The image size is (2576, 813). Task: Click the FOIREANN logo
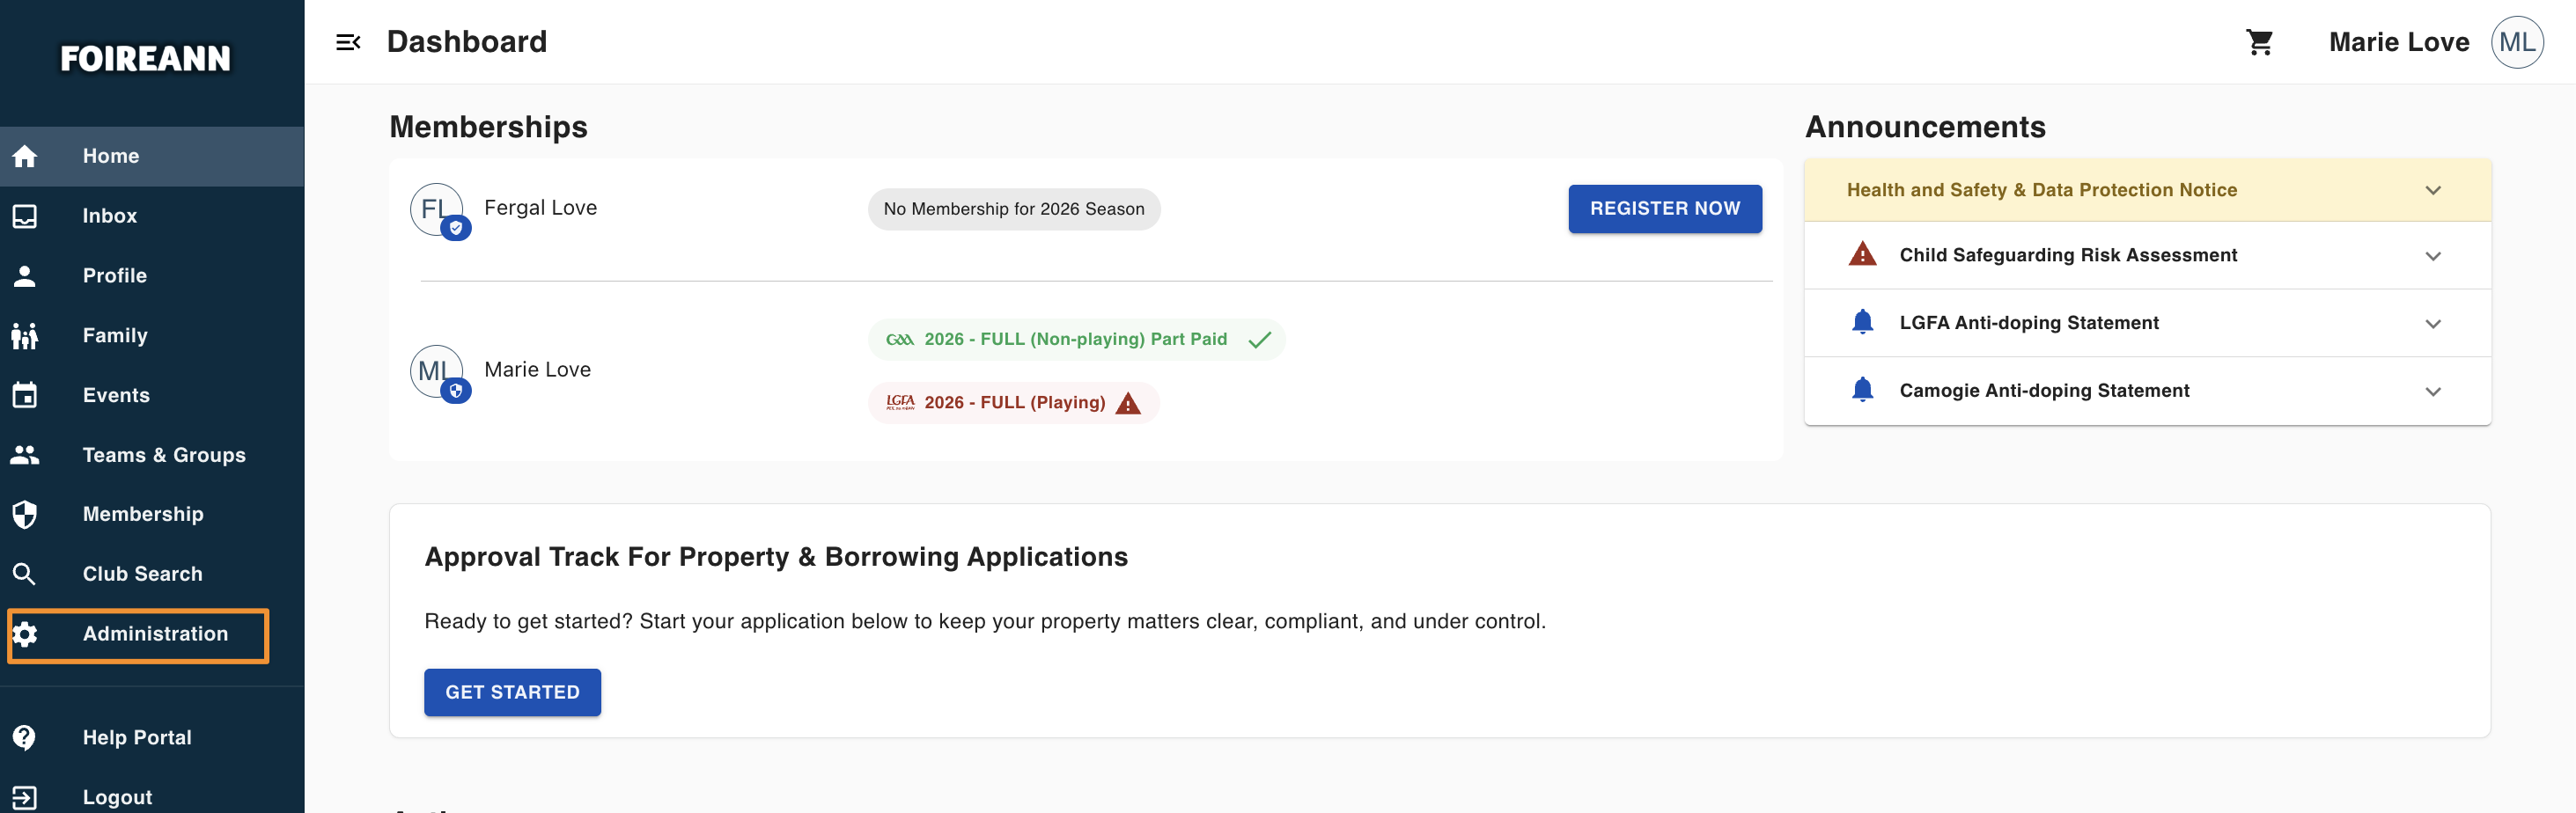pos(146,59)
